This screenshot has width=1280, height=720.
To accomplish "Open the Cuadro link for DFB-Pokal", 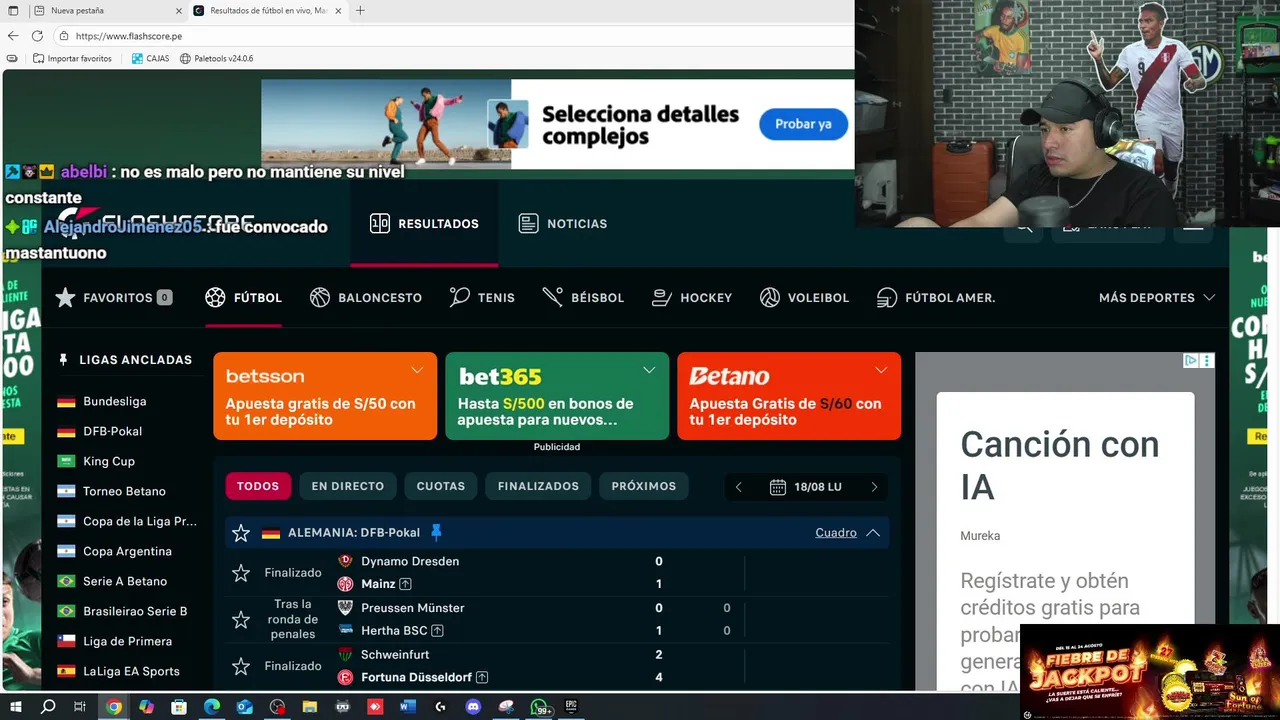I will [x=836, y=533].
